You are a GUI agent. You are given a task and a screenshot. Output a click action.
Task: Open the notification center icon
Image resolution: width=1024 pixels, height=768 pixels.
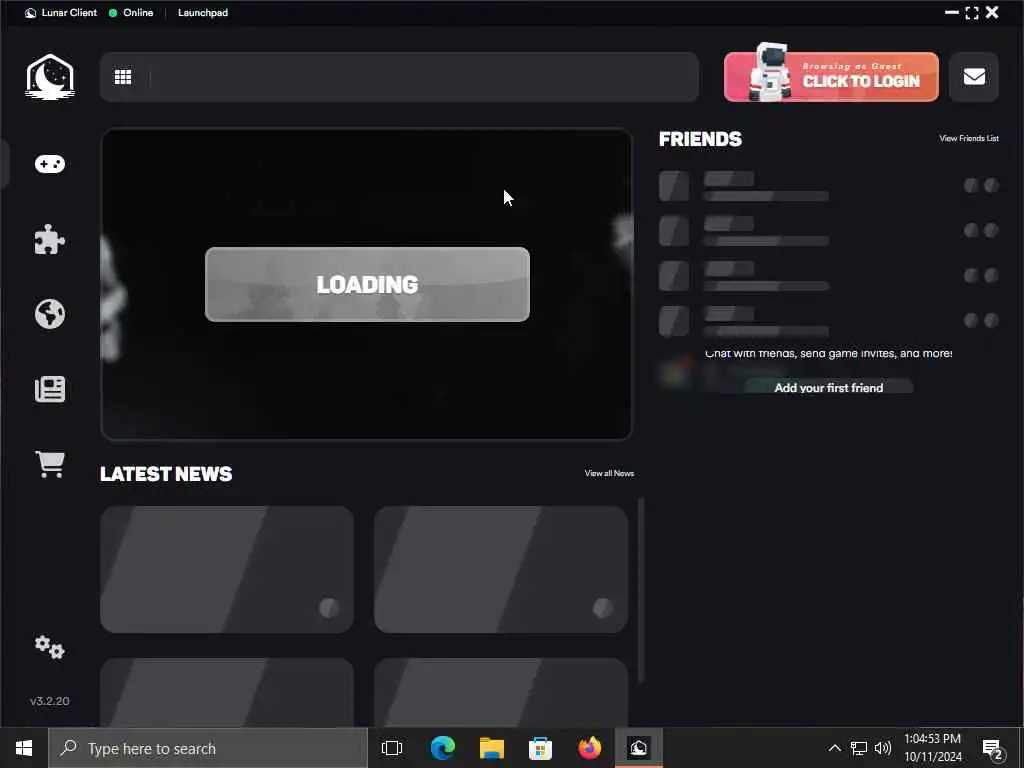(993, 748)
